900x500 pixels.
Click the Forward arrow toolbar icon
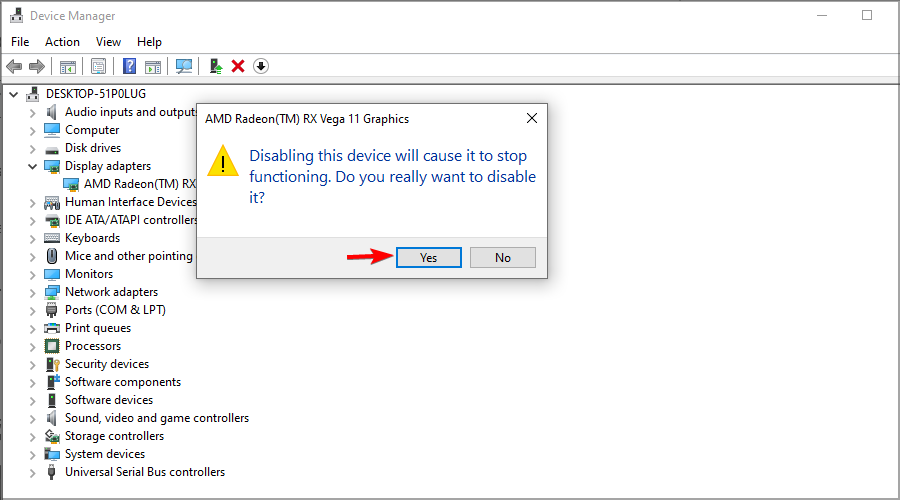[37, 67]
